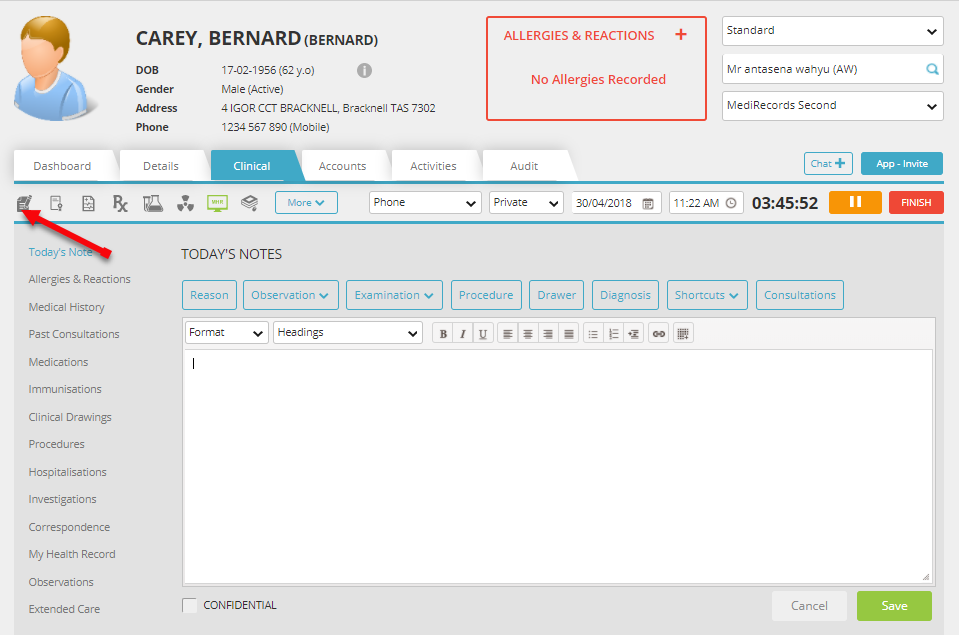Viewport: 959px width, 635px height.
Task: Switch to the Audit tab
Action: [524, 166]
